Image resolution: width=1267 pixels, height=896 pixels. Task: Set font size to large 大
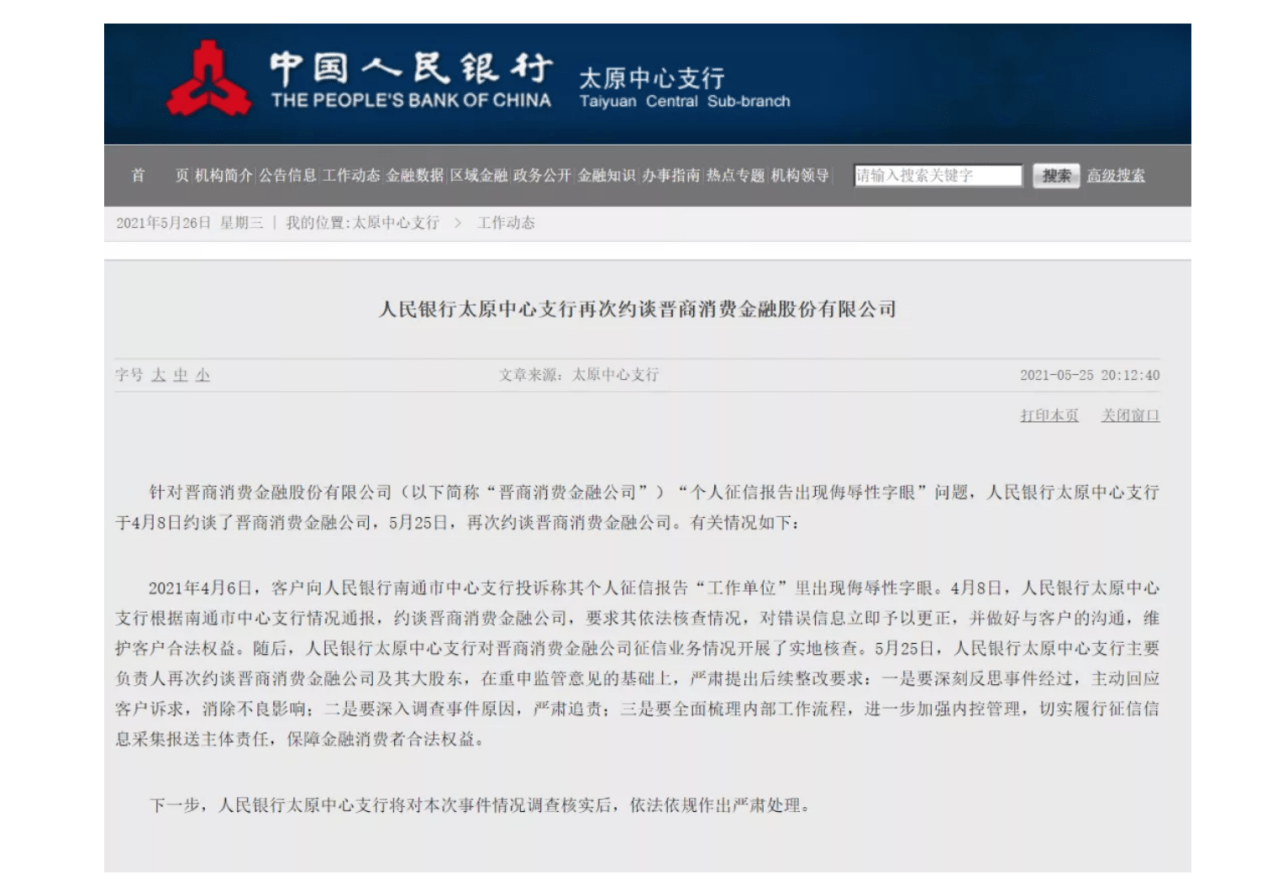tap(158, 376)
